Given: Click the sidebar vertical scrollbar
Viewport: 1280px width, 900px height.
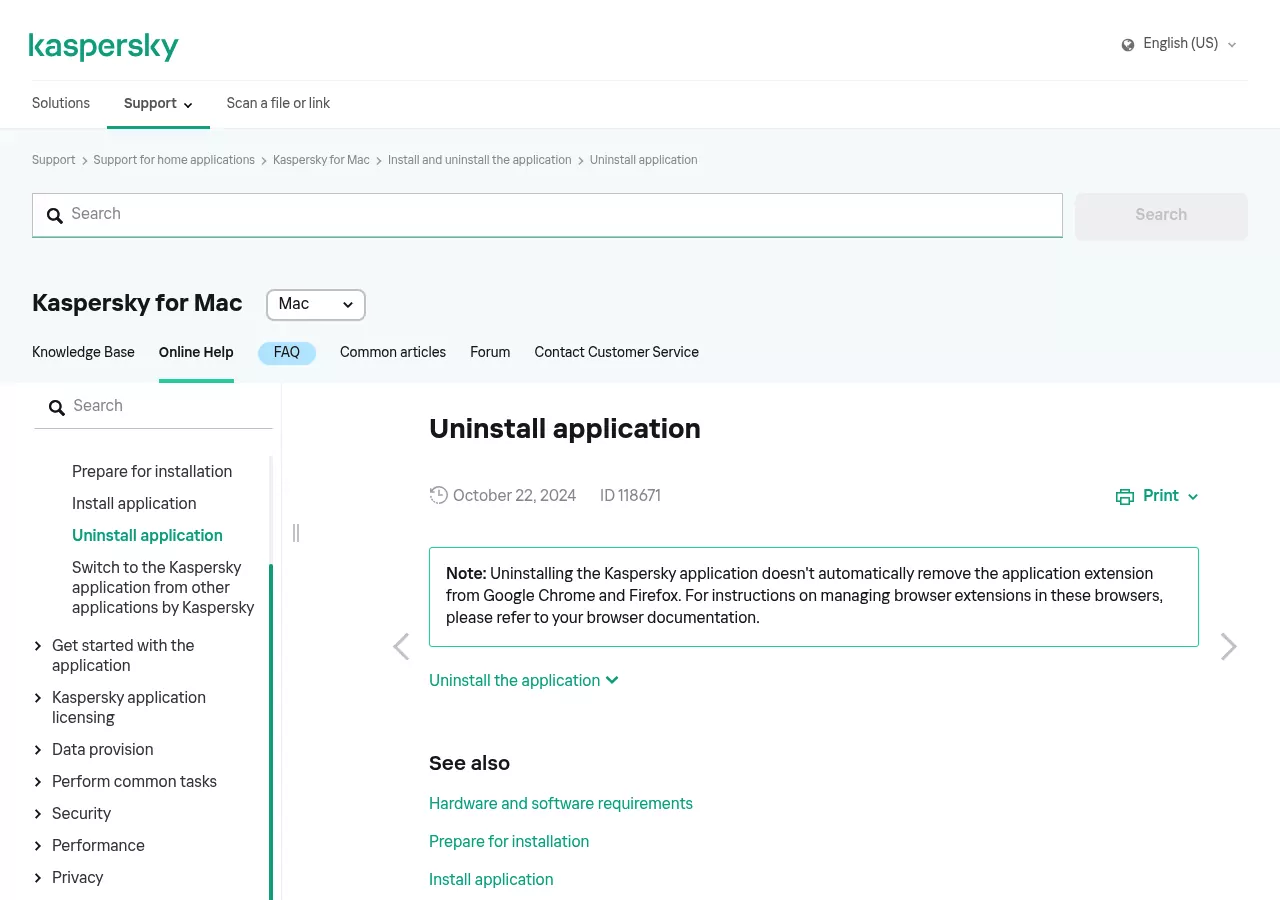Looking at the screenshot, I should click(x=271, y=730).
